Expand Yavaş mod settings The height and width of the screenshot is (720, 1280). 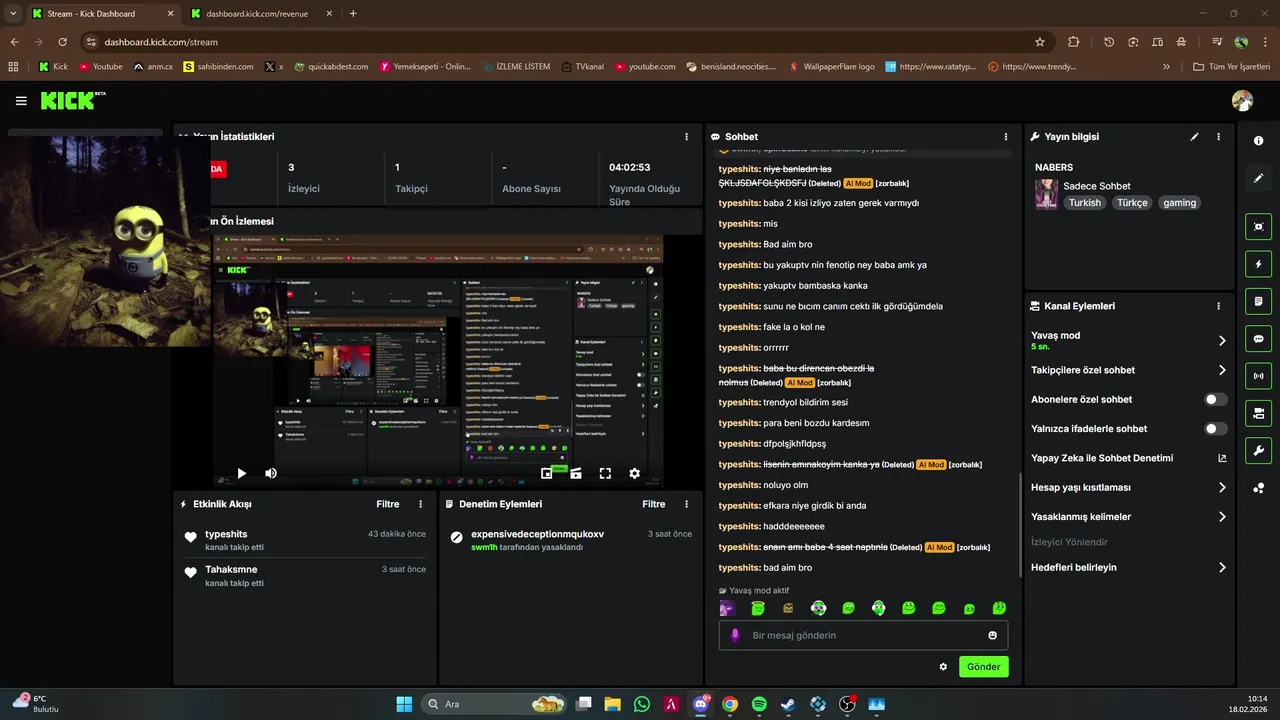point(1222,341)
